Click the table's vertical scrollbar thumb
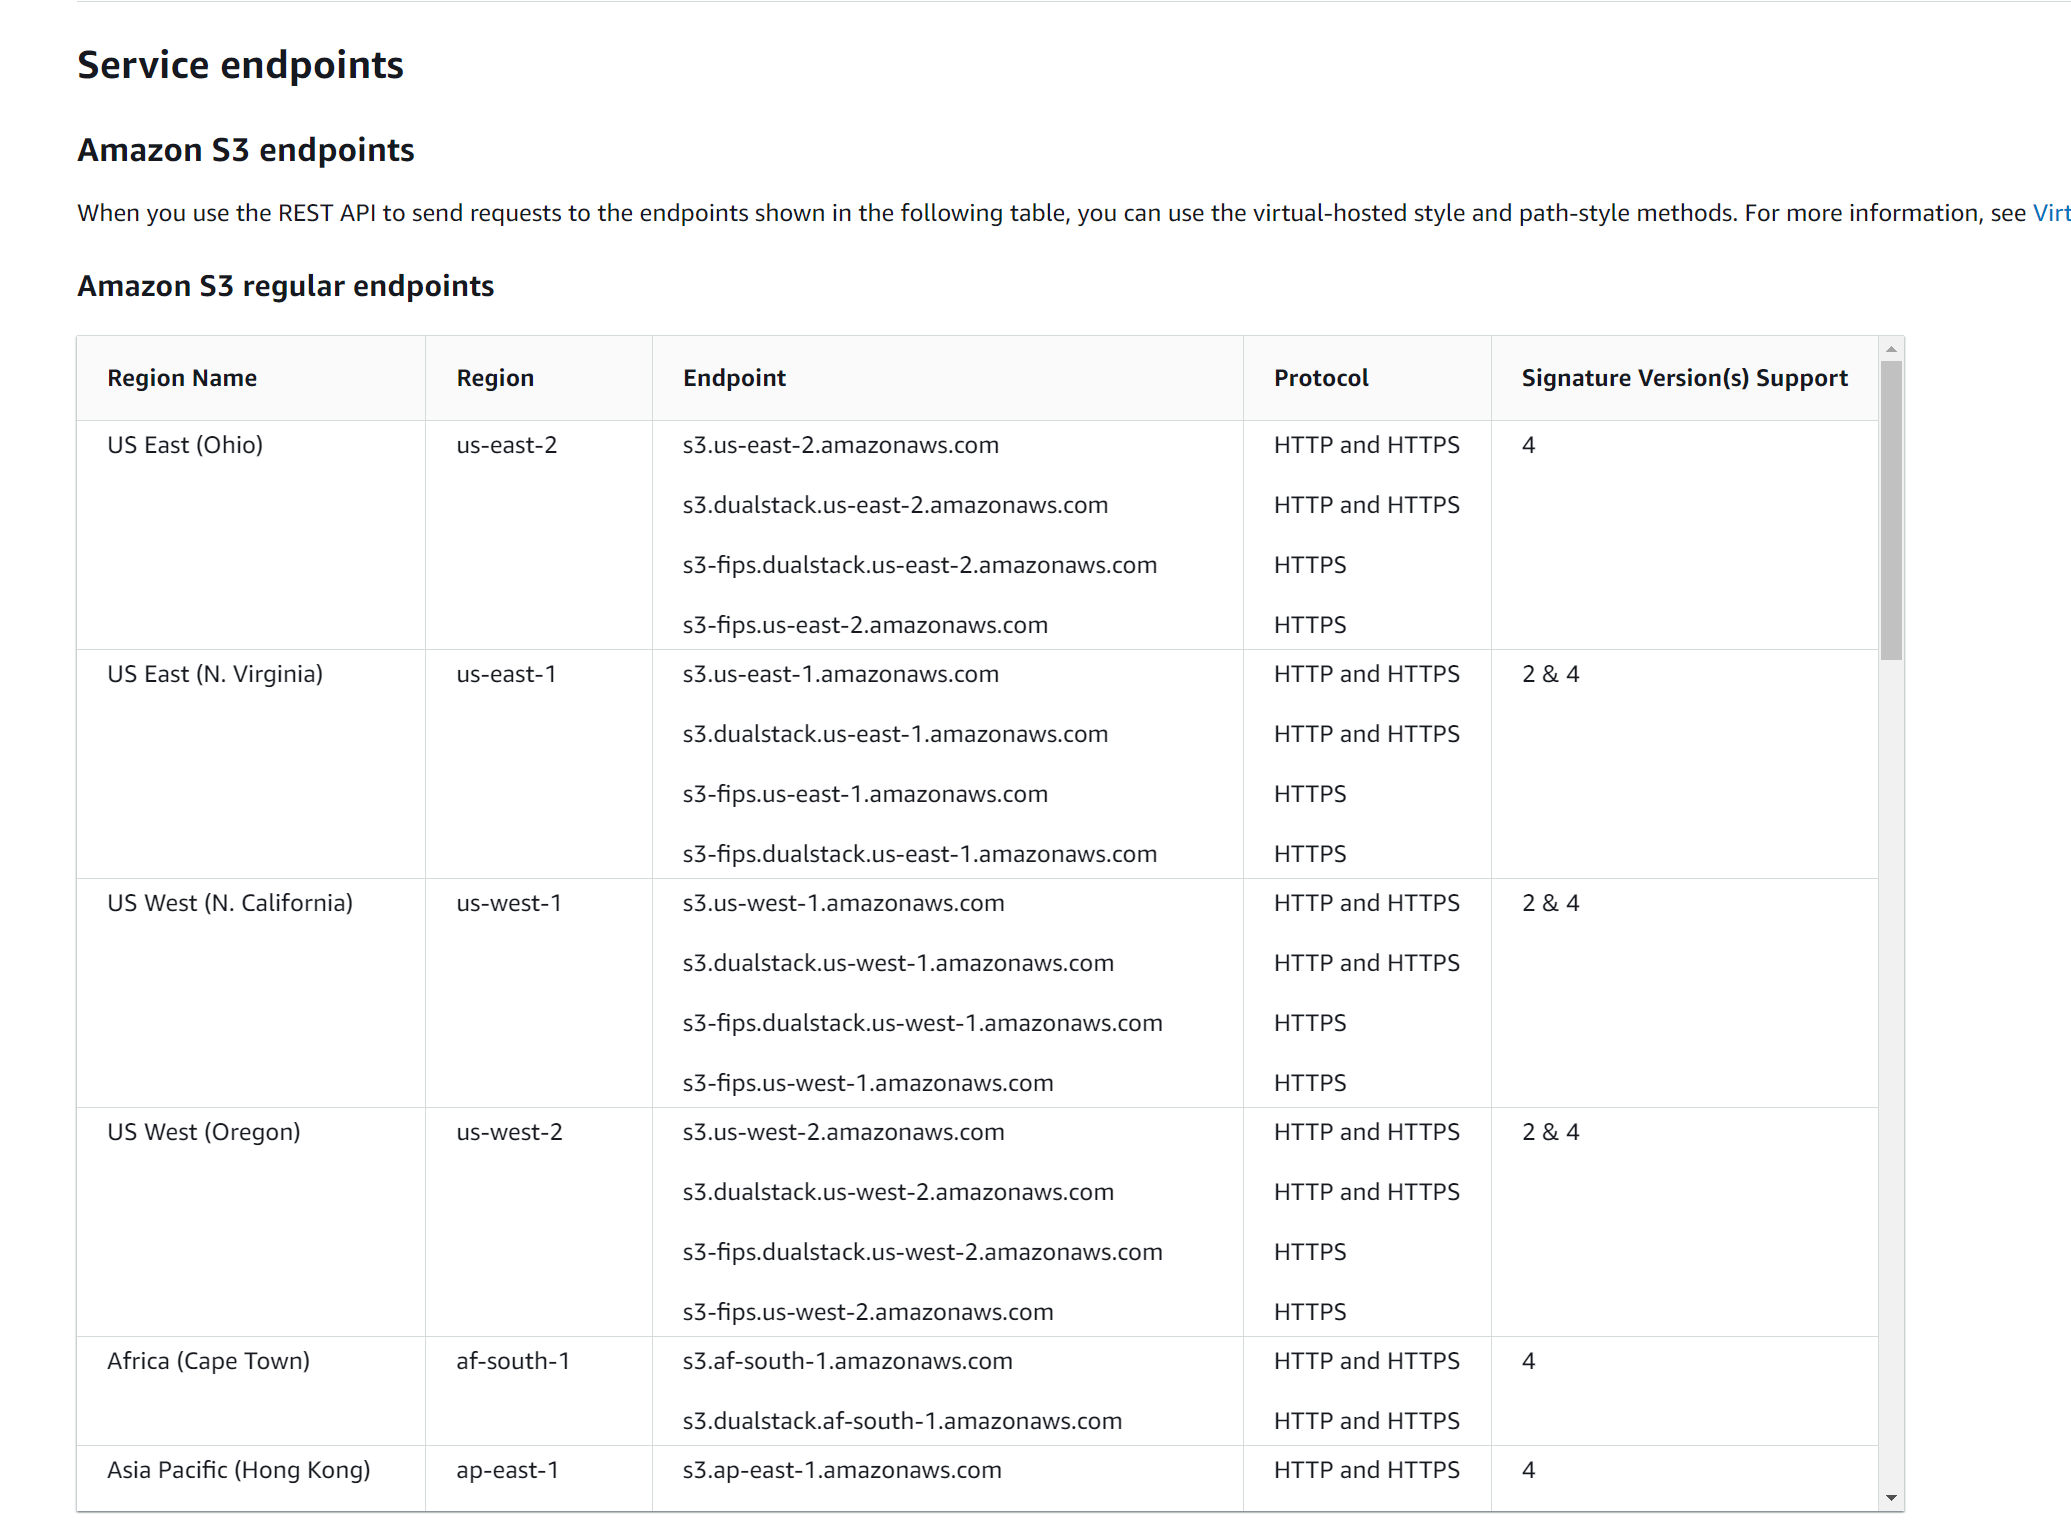 coord(1891,510)
